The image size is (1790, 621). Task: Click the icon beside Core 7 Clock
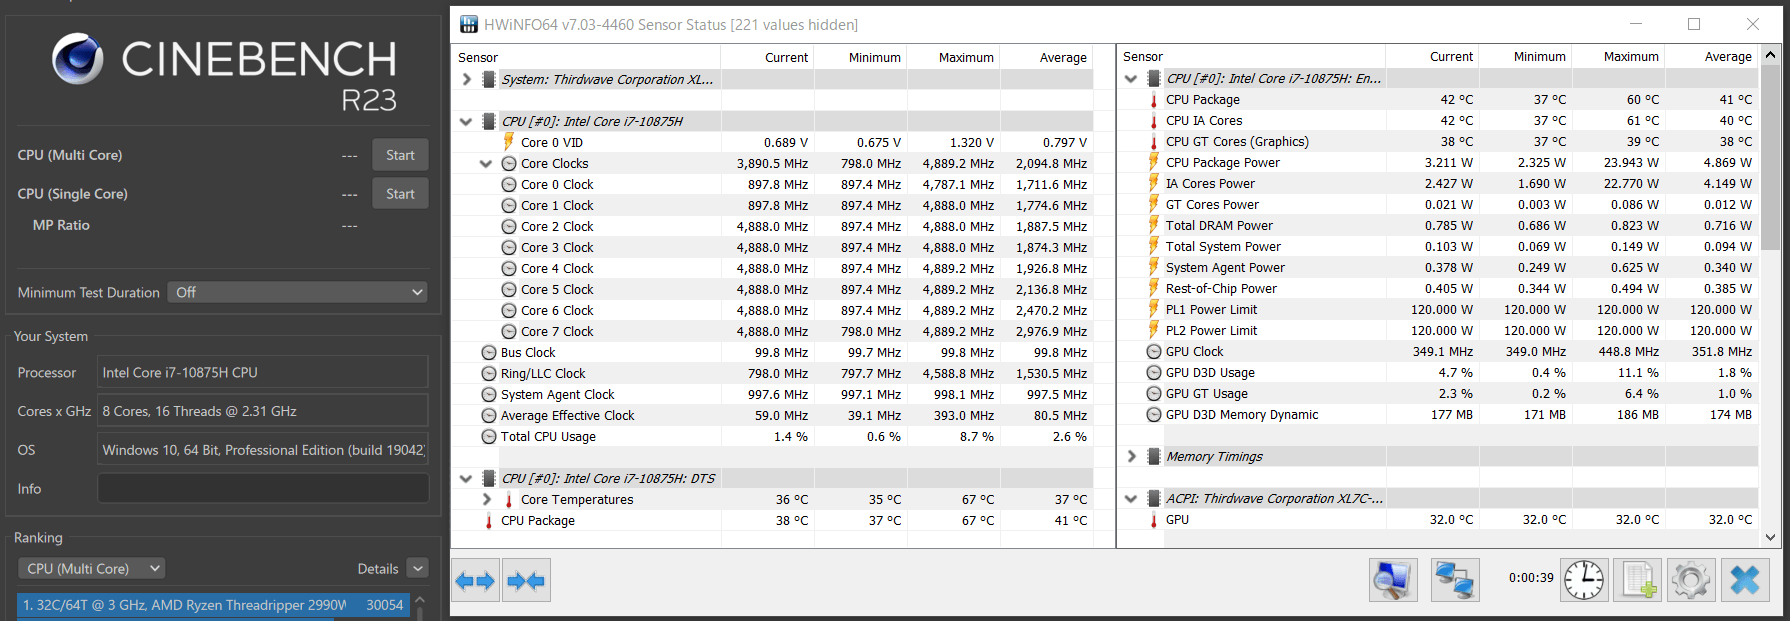point(509,332)
